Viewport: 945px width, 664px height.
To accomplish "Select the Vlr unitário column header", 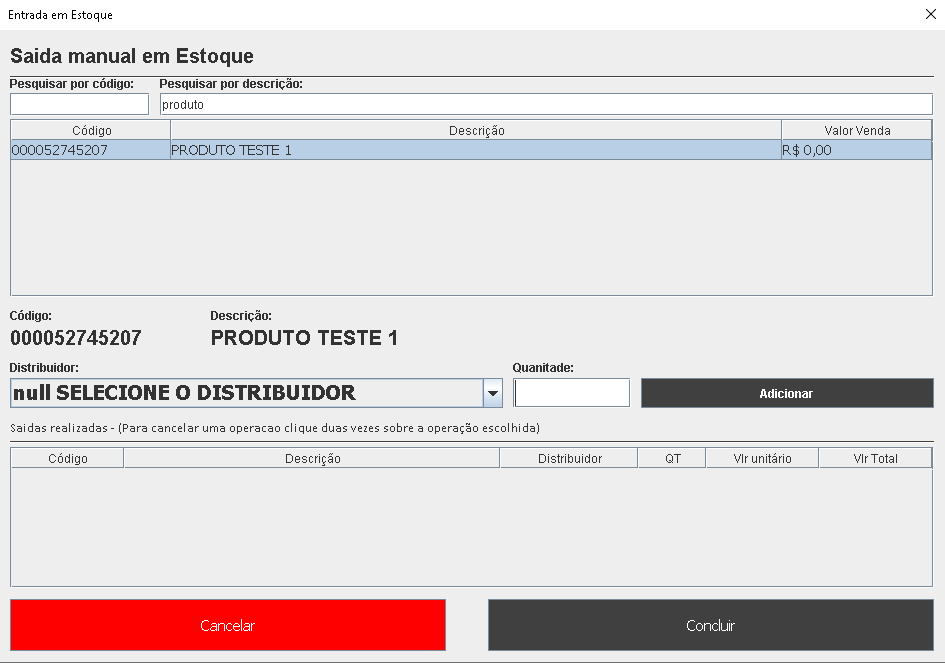I will pyautogui.click(x=762, y=459).
